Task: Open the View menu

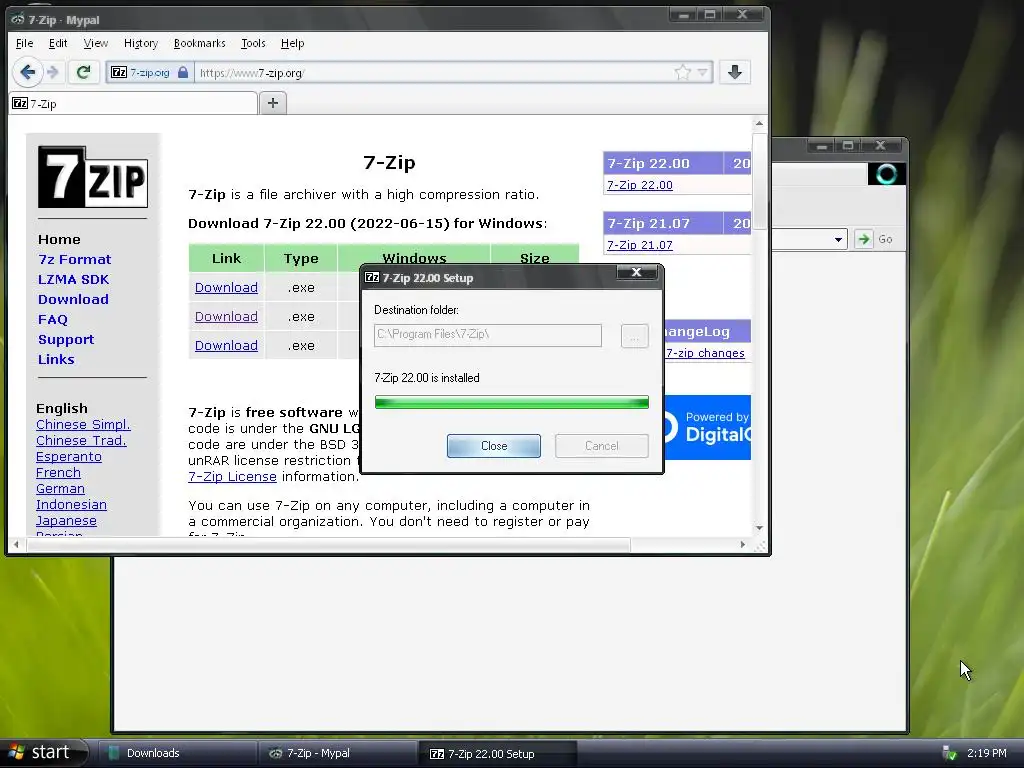Action: click(95, 43)
